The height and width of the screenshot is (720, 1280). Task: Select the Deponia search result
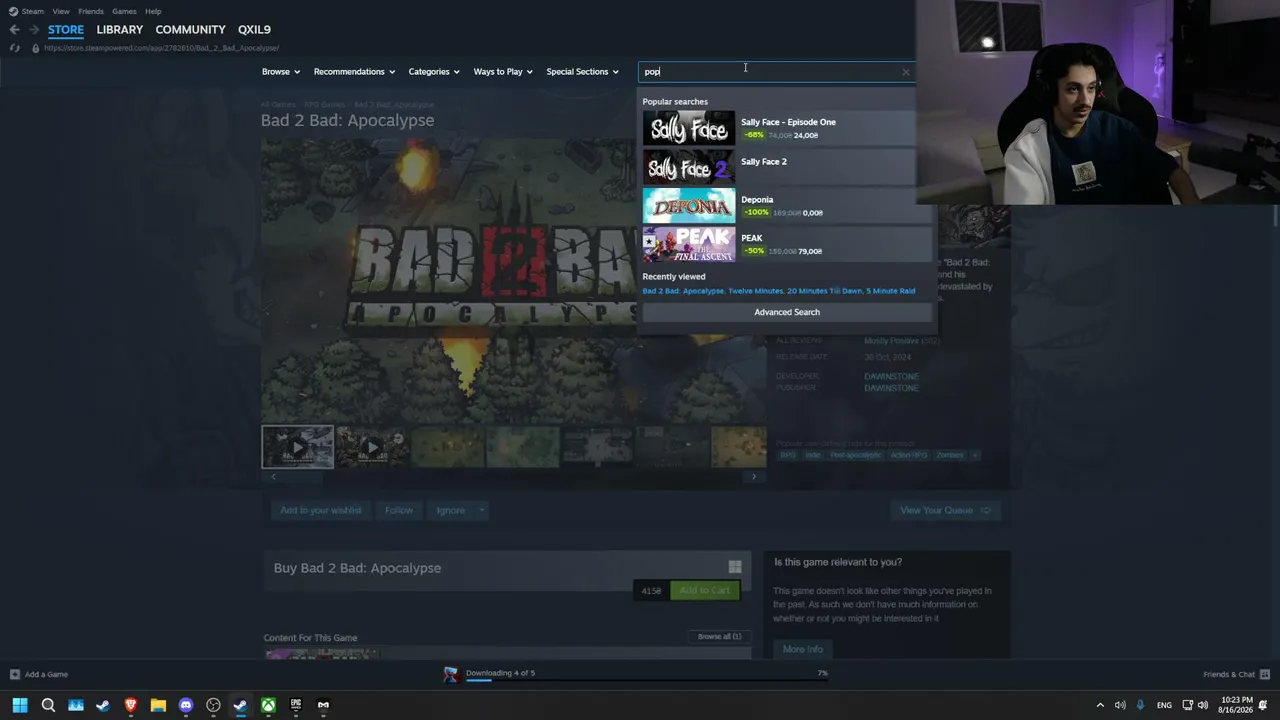click(787, 205)
